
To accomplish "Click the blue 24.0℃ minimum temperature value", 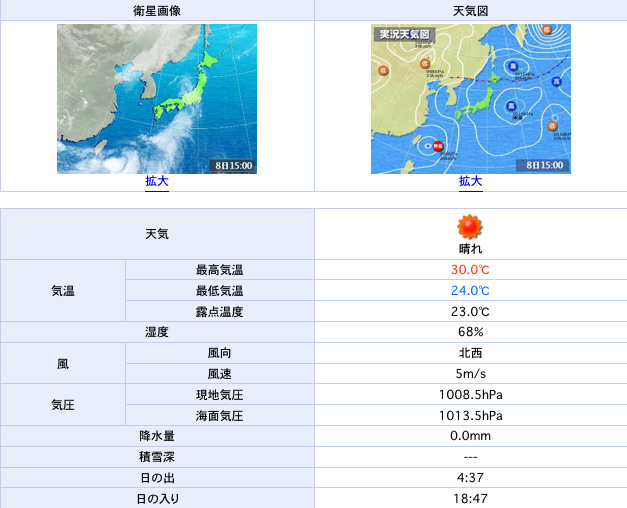I will [470, 291].
